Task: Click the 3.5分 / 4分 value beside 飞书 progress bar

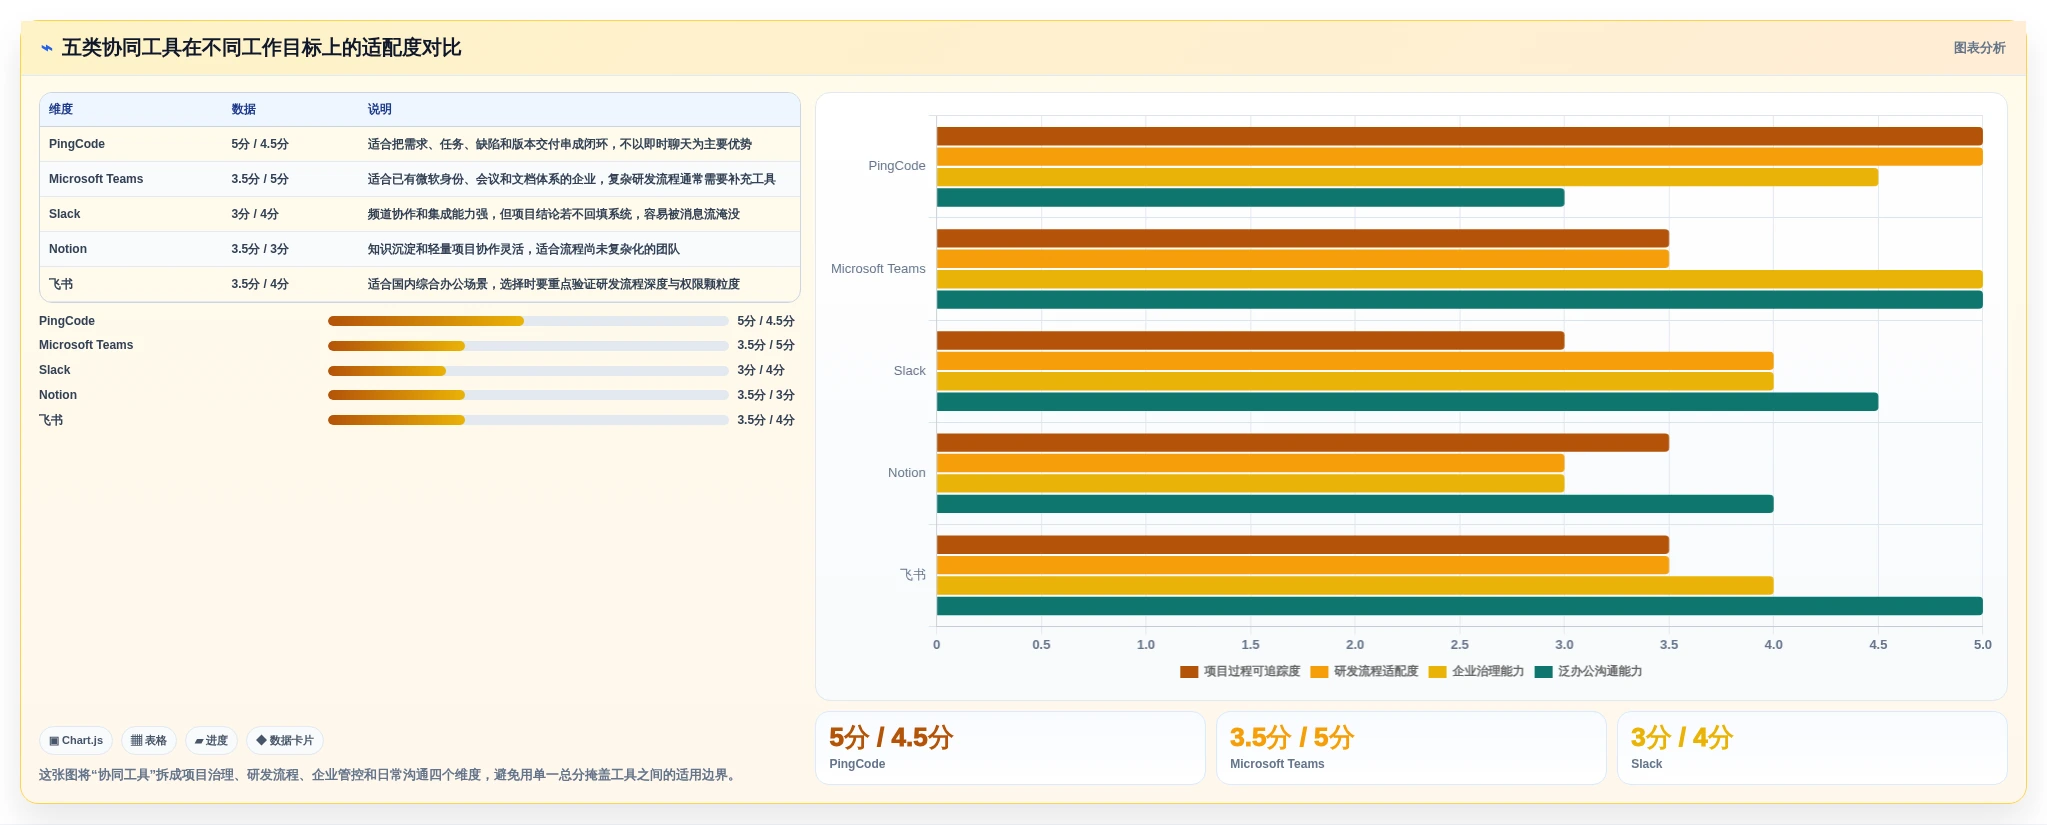Action: [x=766, y=420]
